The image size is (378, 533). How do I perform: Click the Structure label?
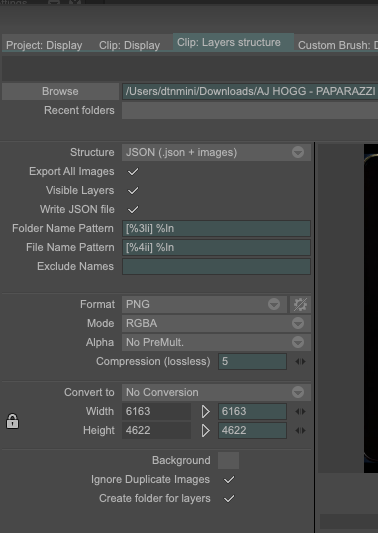coord(92,152)
